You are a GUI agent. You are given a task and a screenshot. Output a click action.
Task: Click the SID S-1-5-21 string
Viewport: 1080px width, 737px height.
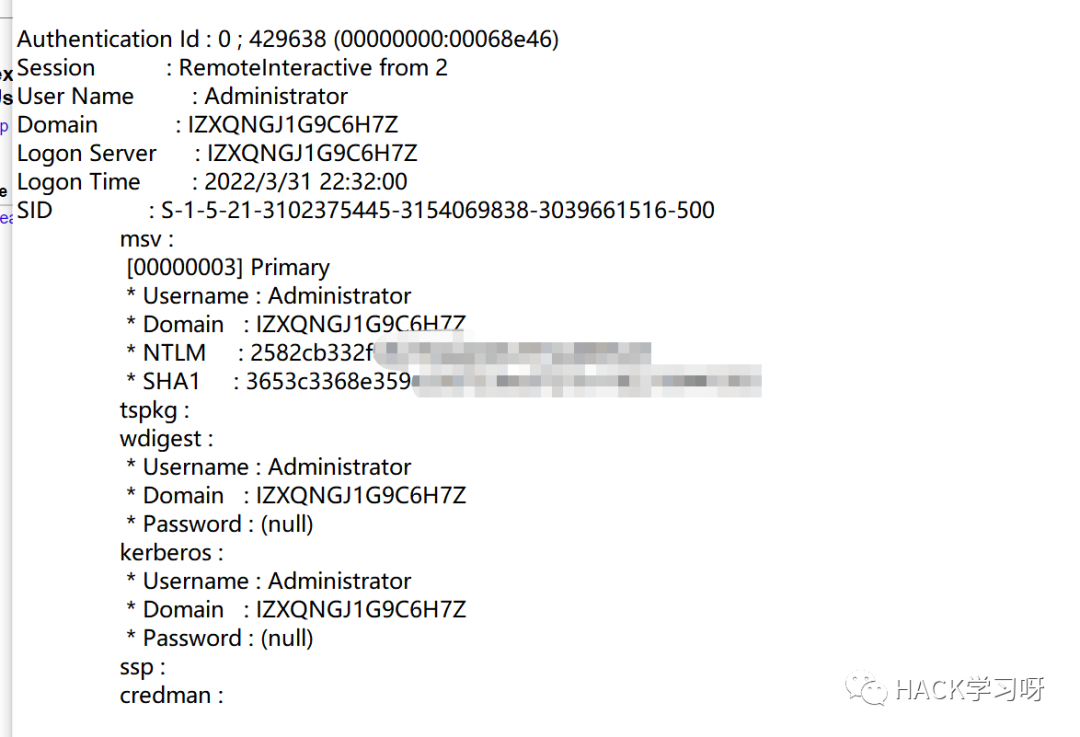click(x=437, y=210)
